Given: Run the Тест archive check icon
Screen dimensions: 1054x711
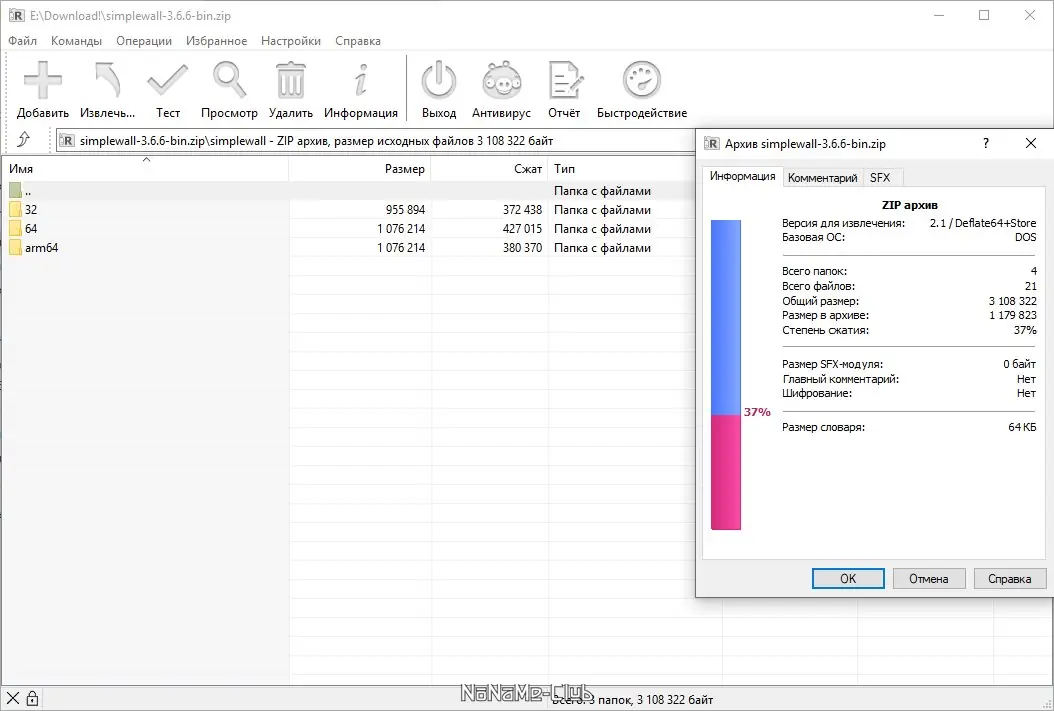Looking at the screenshot, I should 168,80.
